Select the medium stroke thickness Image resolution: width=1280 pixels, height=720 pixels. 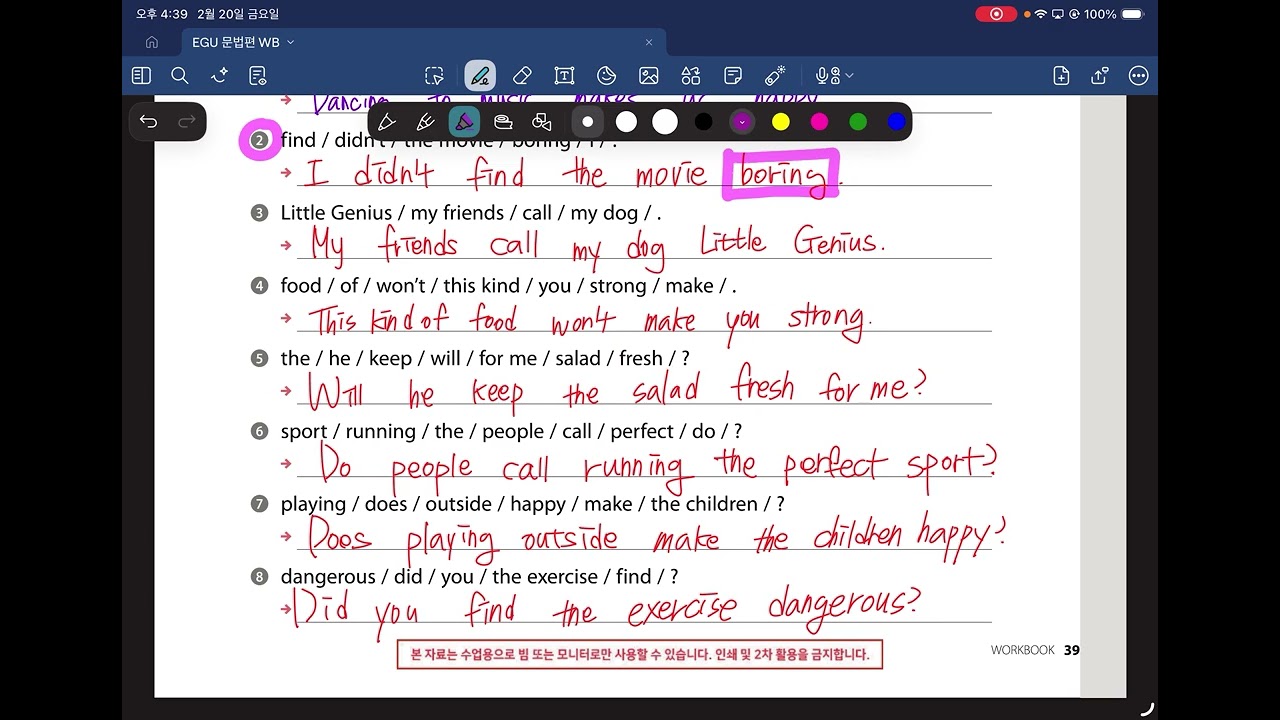click(x=626, y=122)
